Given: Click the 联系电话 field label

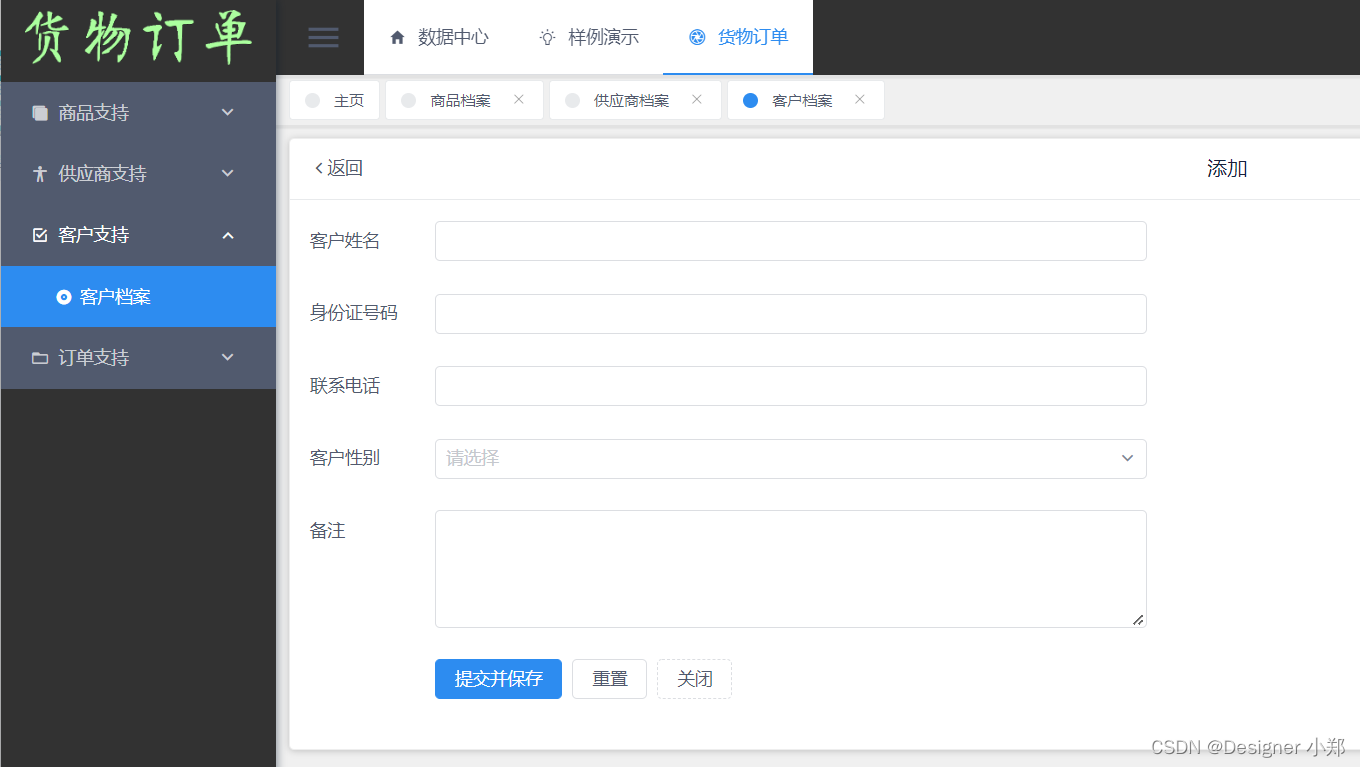Looking at the screenshot, I should click(x=345, y=386).
